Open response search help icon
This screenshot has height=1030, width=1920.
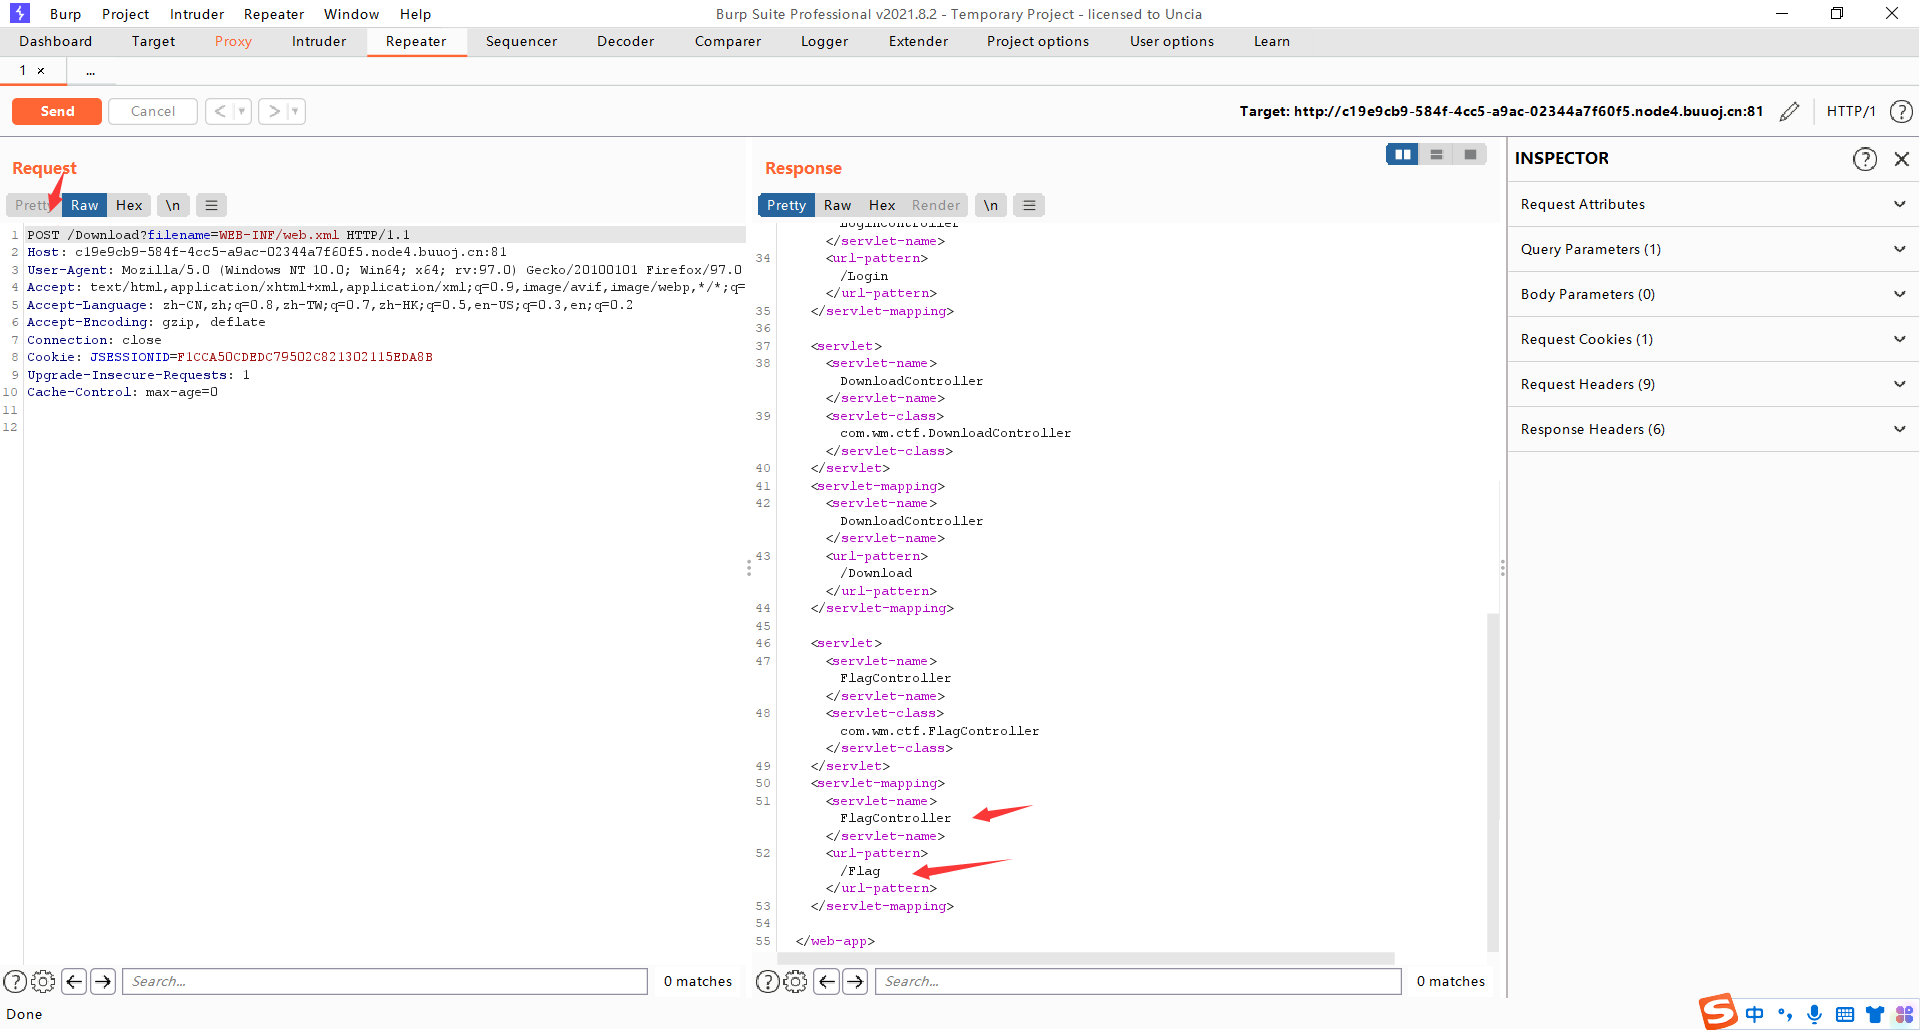[767, 981]
